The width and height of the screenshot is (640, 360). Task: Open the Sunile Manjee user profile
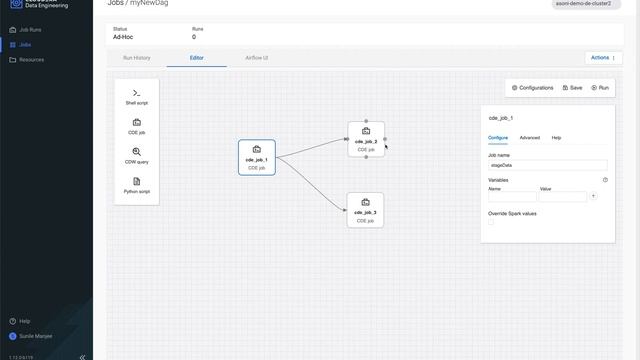(31, 336)
